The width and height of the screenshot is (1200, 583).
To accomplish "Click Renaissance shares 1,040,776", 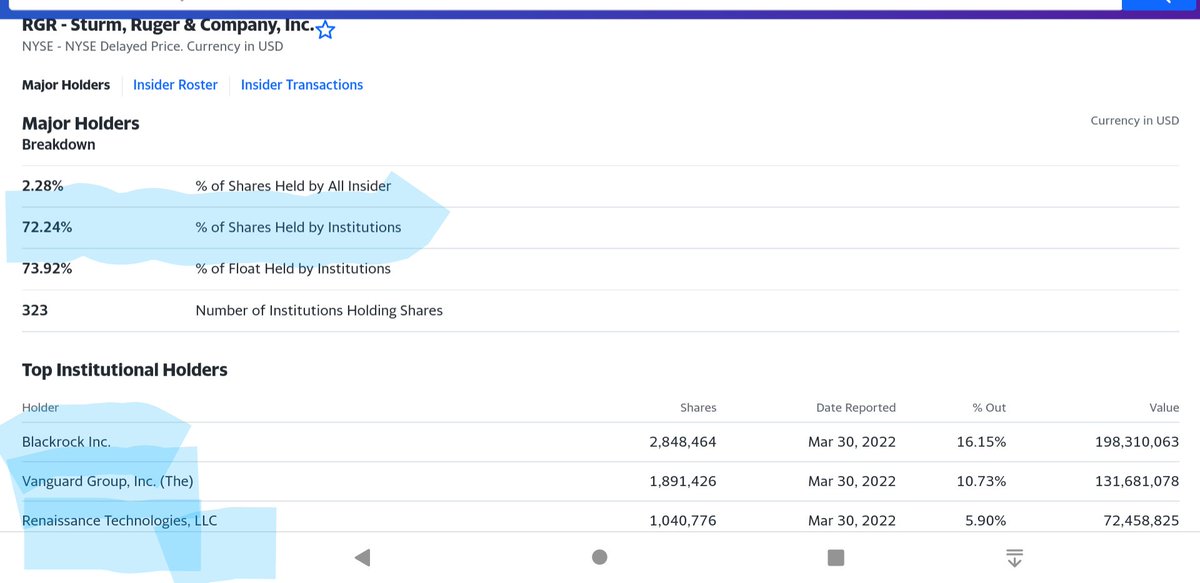I will pyautogui.click(x=683, y=520).
